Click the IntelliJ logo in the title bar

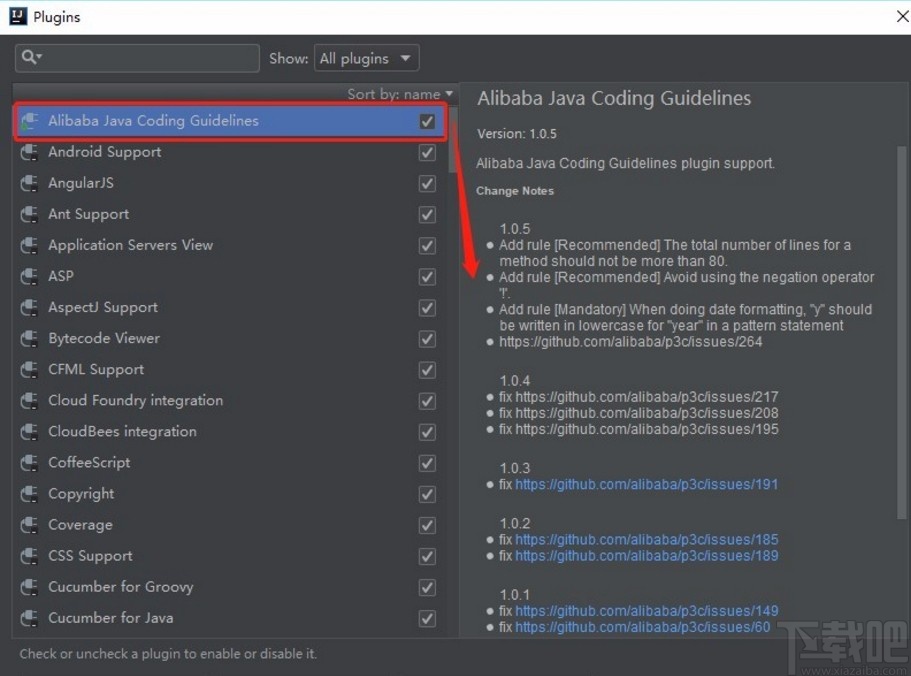click(x=16, y=16)
